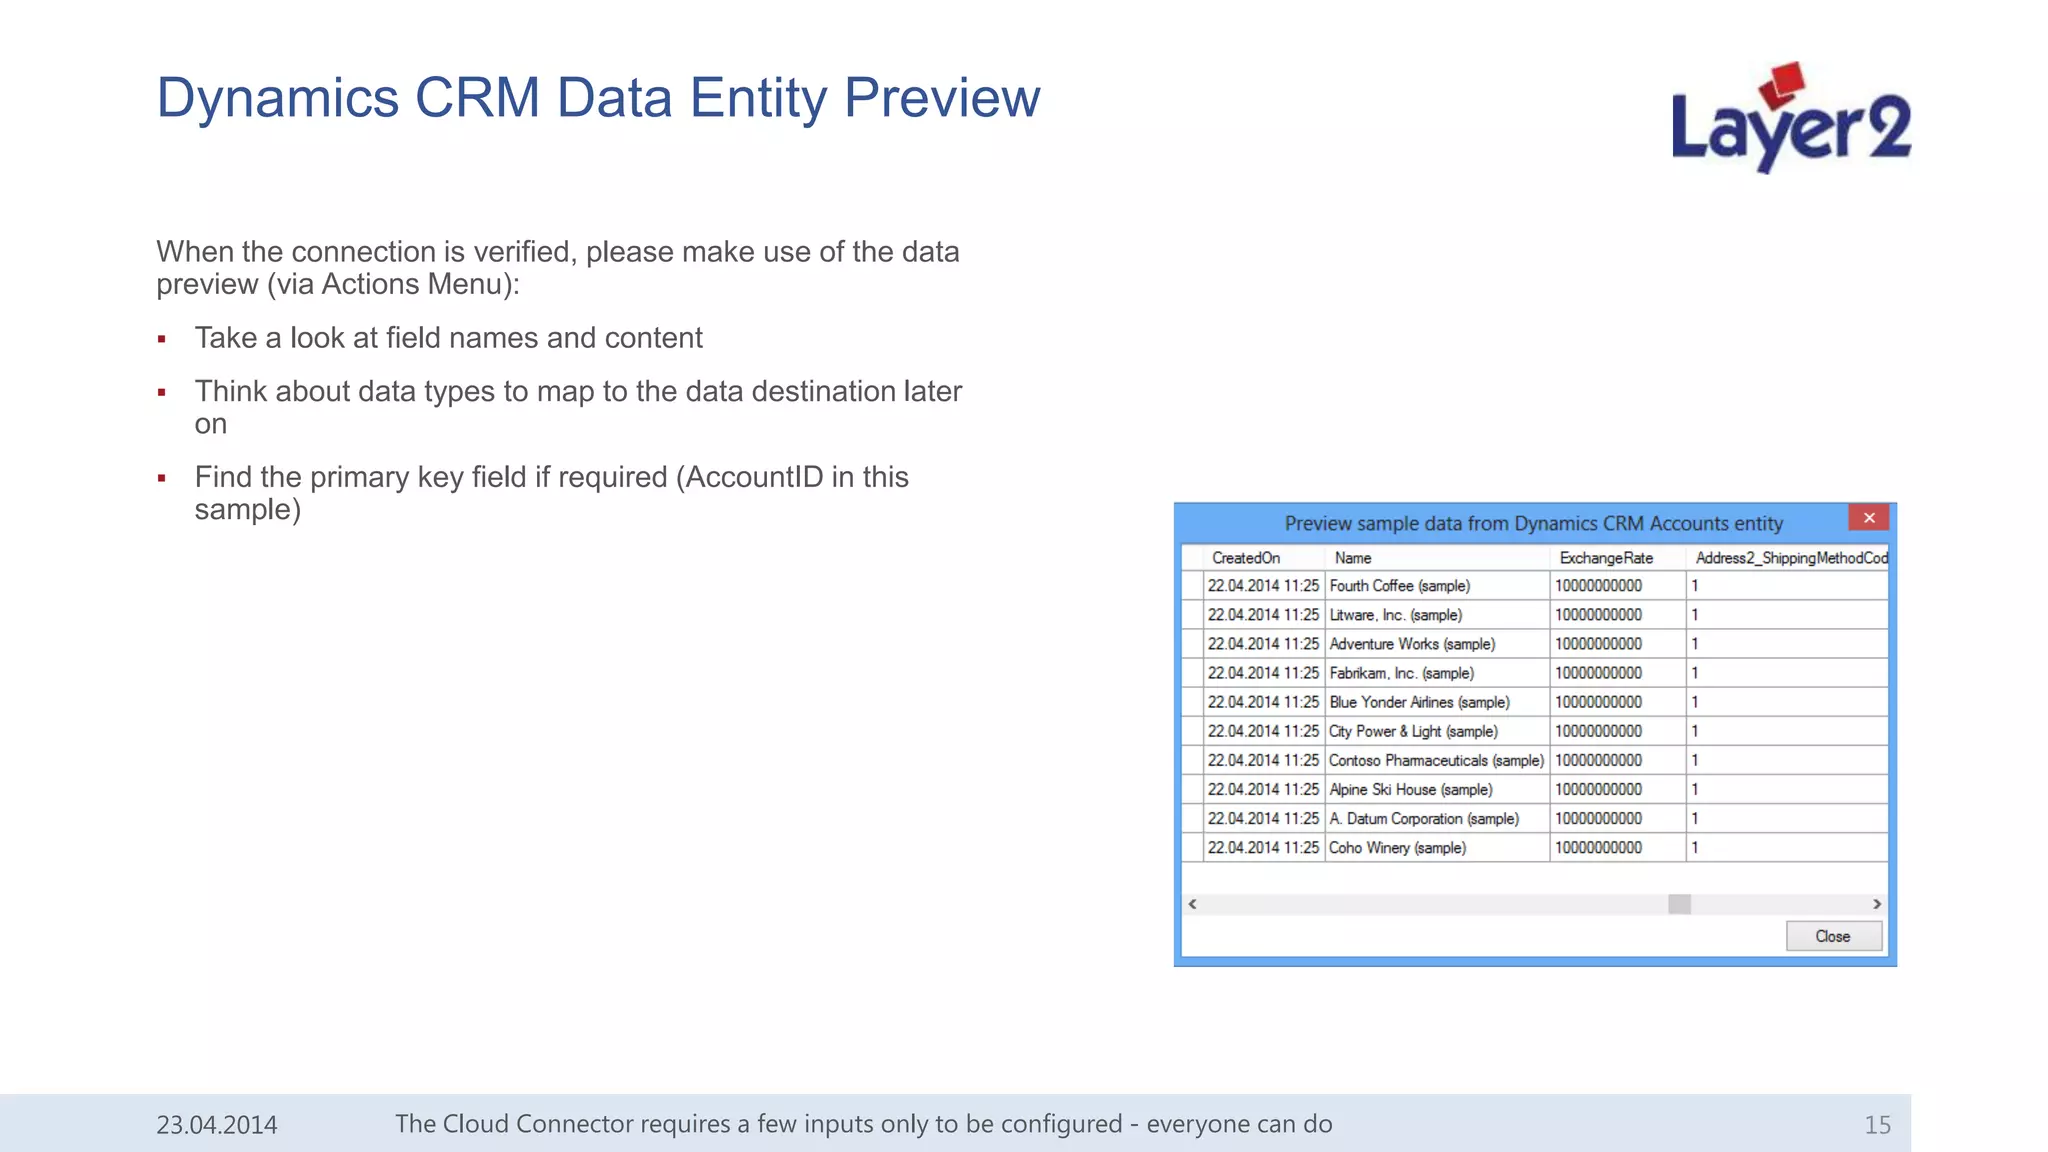Click the bullet 'Take a look at field names'

[x=448, y=338]
